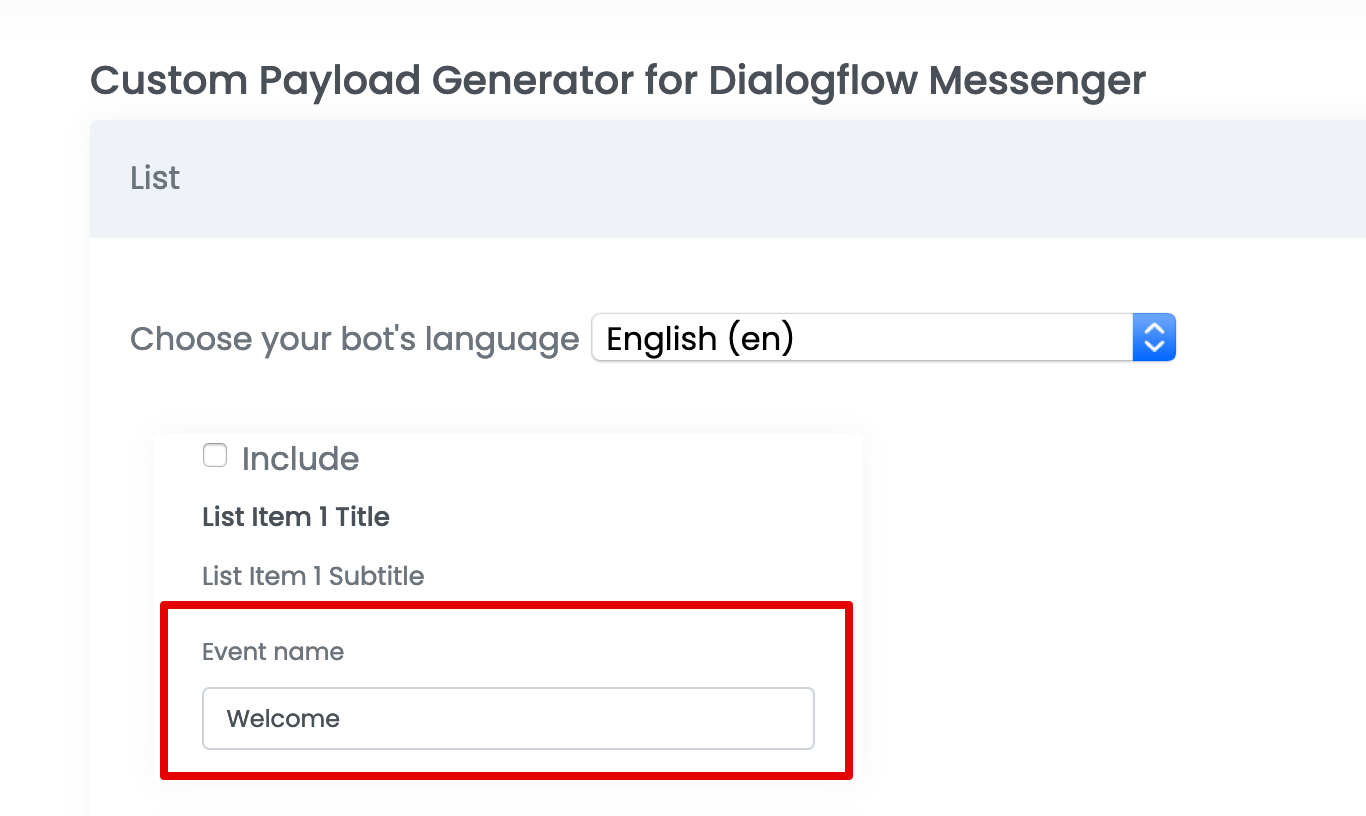Select the English (en) text in language combo box

700,339
